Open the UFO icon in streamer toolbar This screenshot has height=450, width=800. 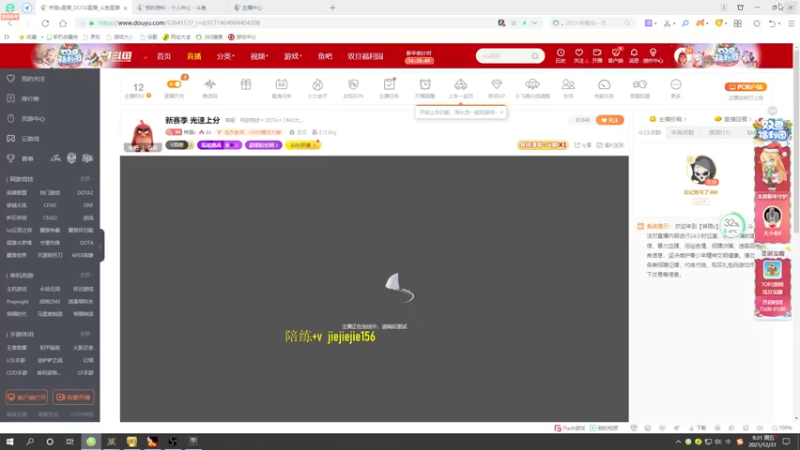click(x=532, y=84)
